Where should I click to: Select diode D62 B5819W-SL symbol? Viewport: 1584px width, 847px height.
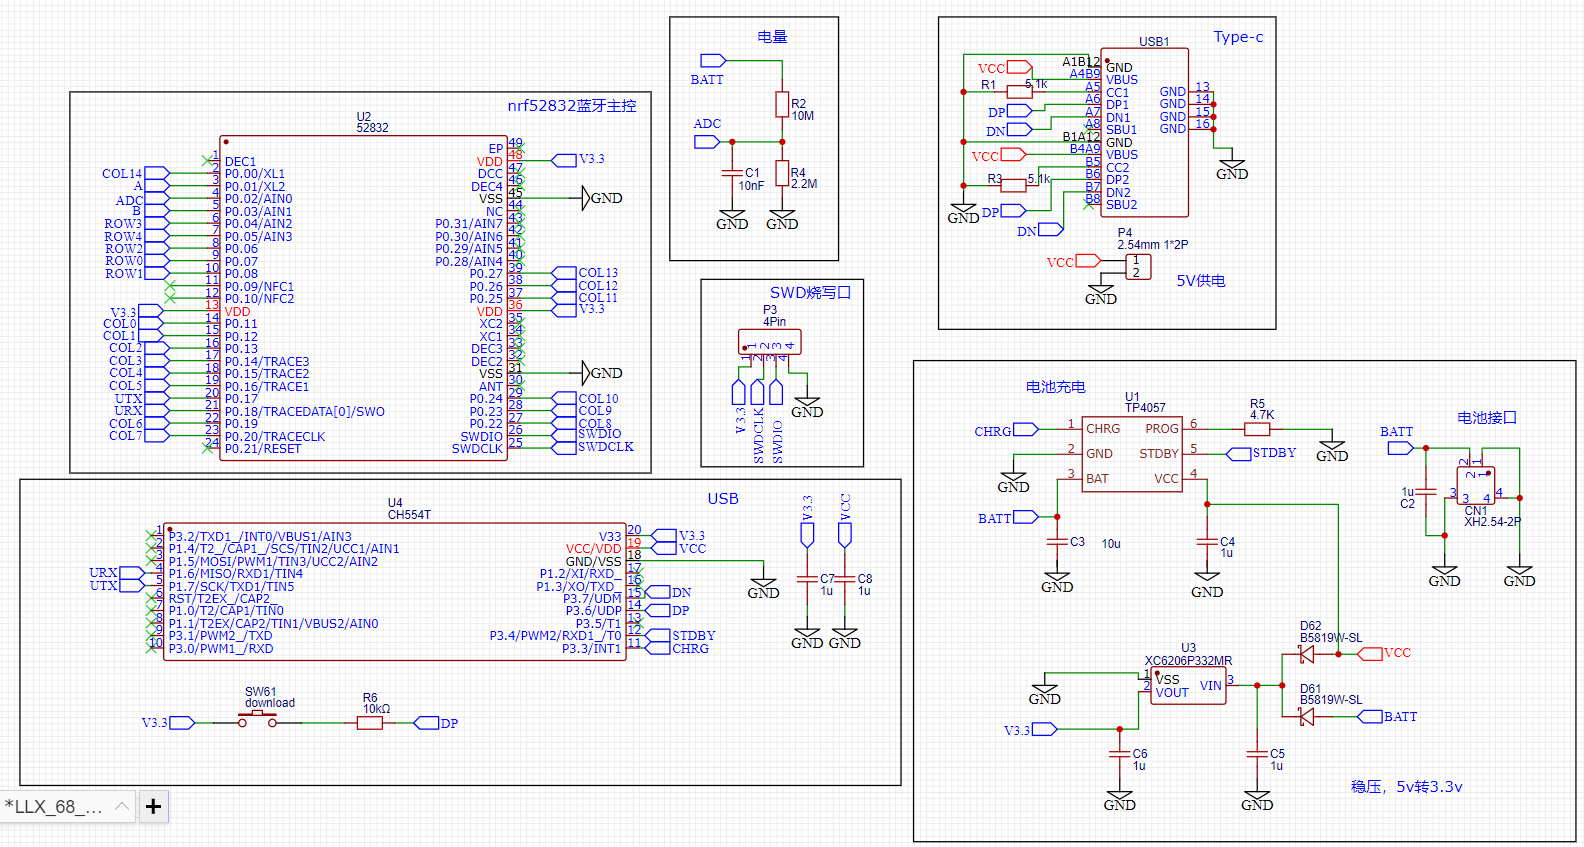pos(1306,654)
